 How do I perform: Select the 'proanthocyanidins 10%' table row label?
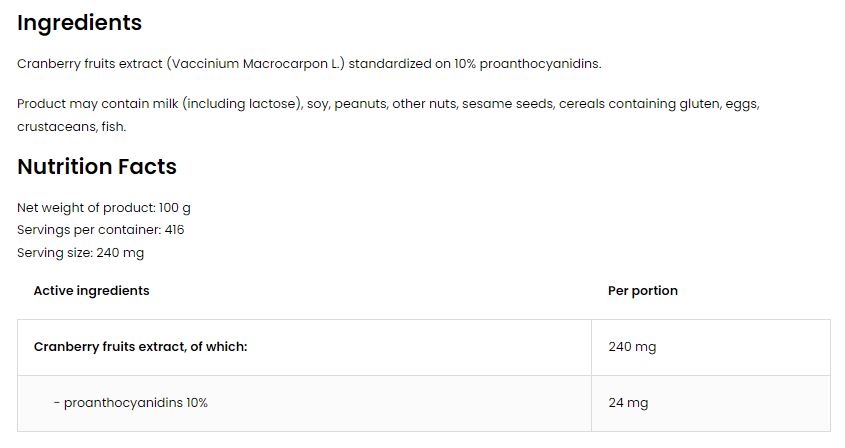point(135,403)
